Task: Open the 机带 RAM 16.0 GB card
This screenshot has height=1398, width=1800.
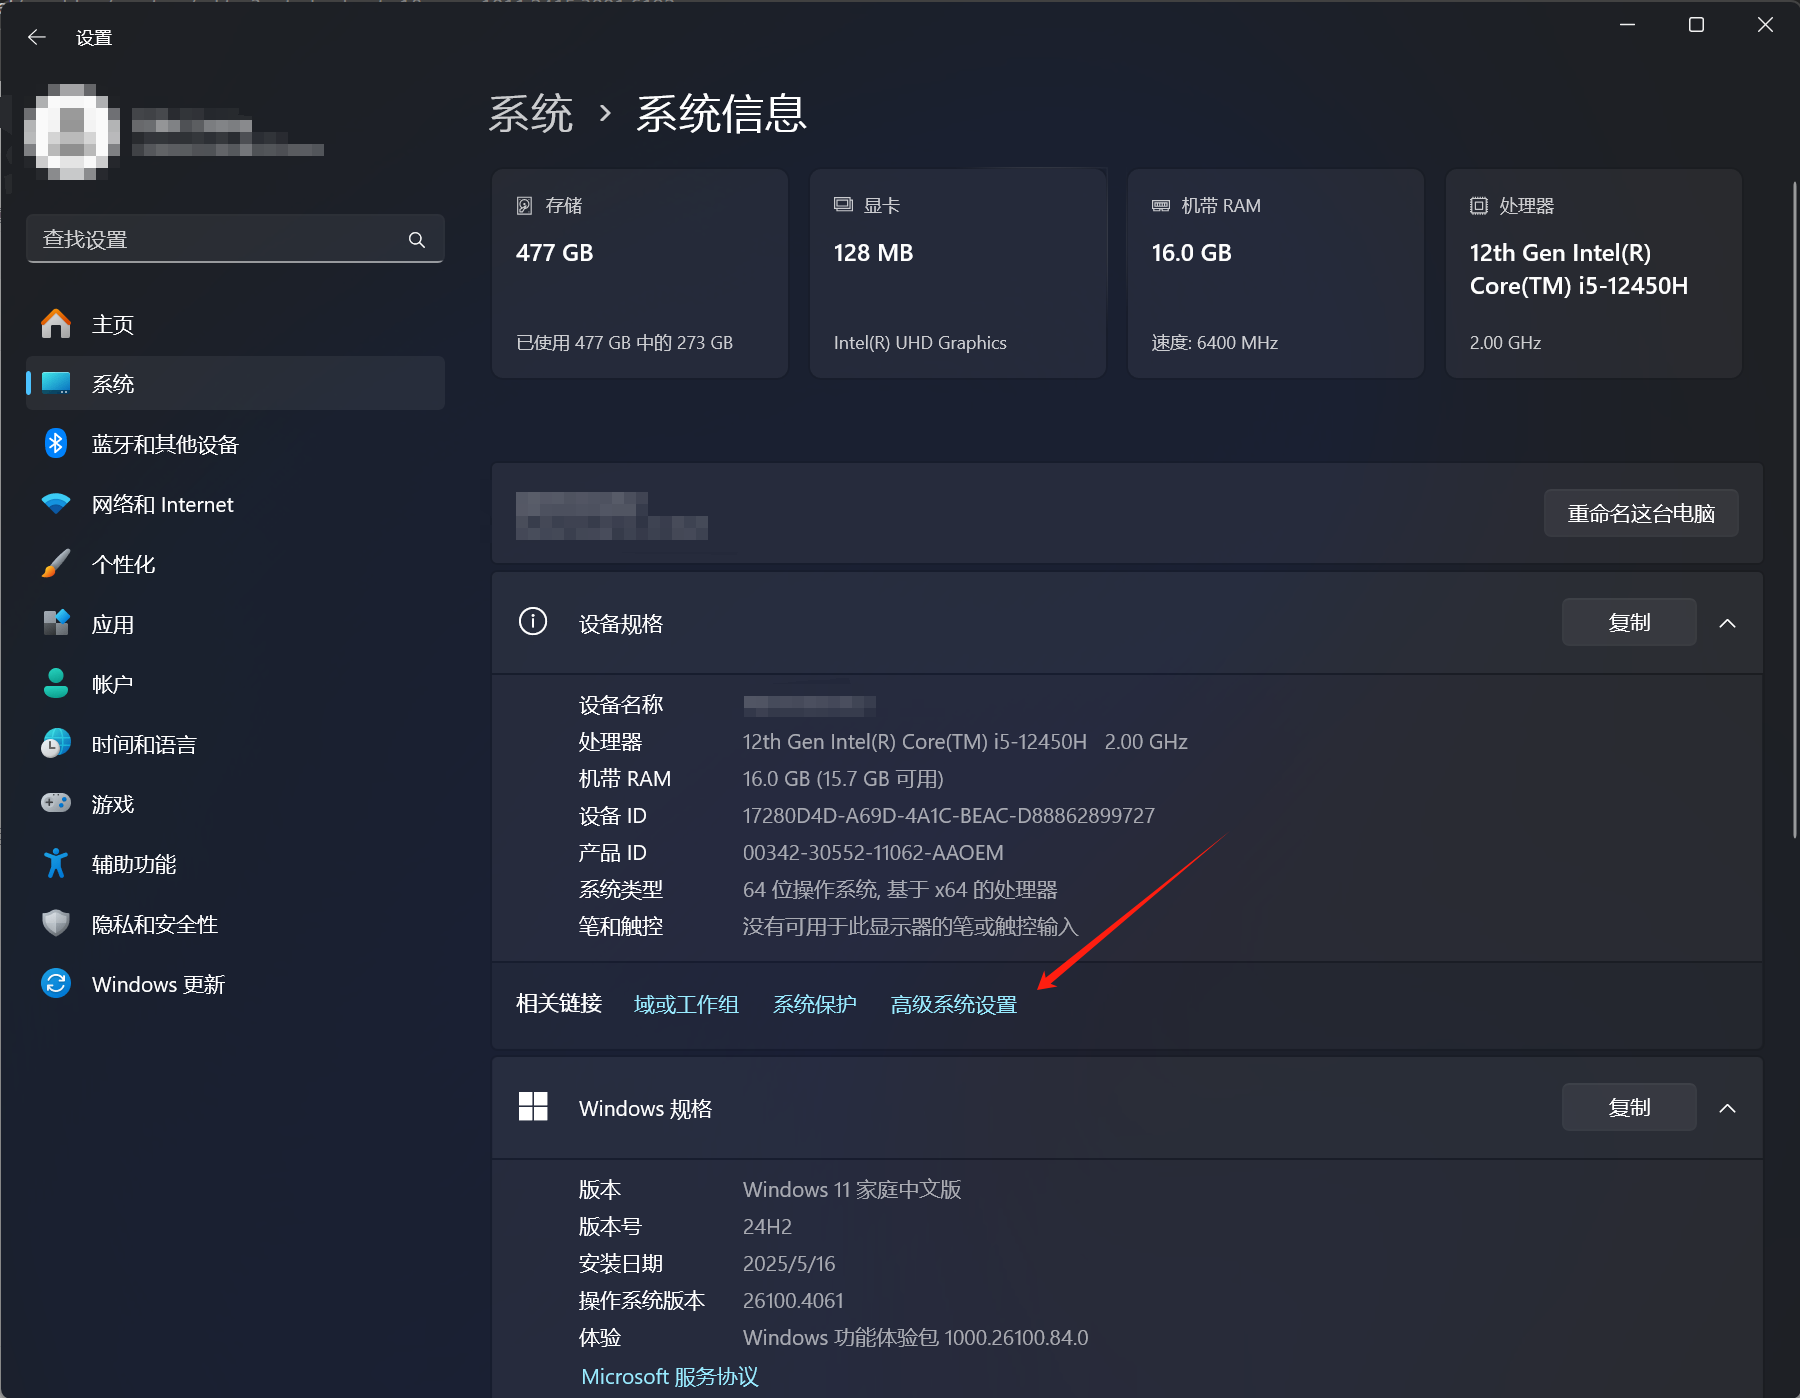Action: pyautogui.click(x=1276, y=273)
